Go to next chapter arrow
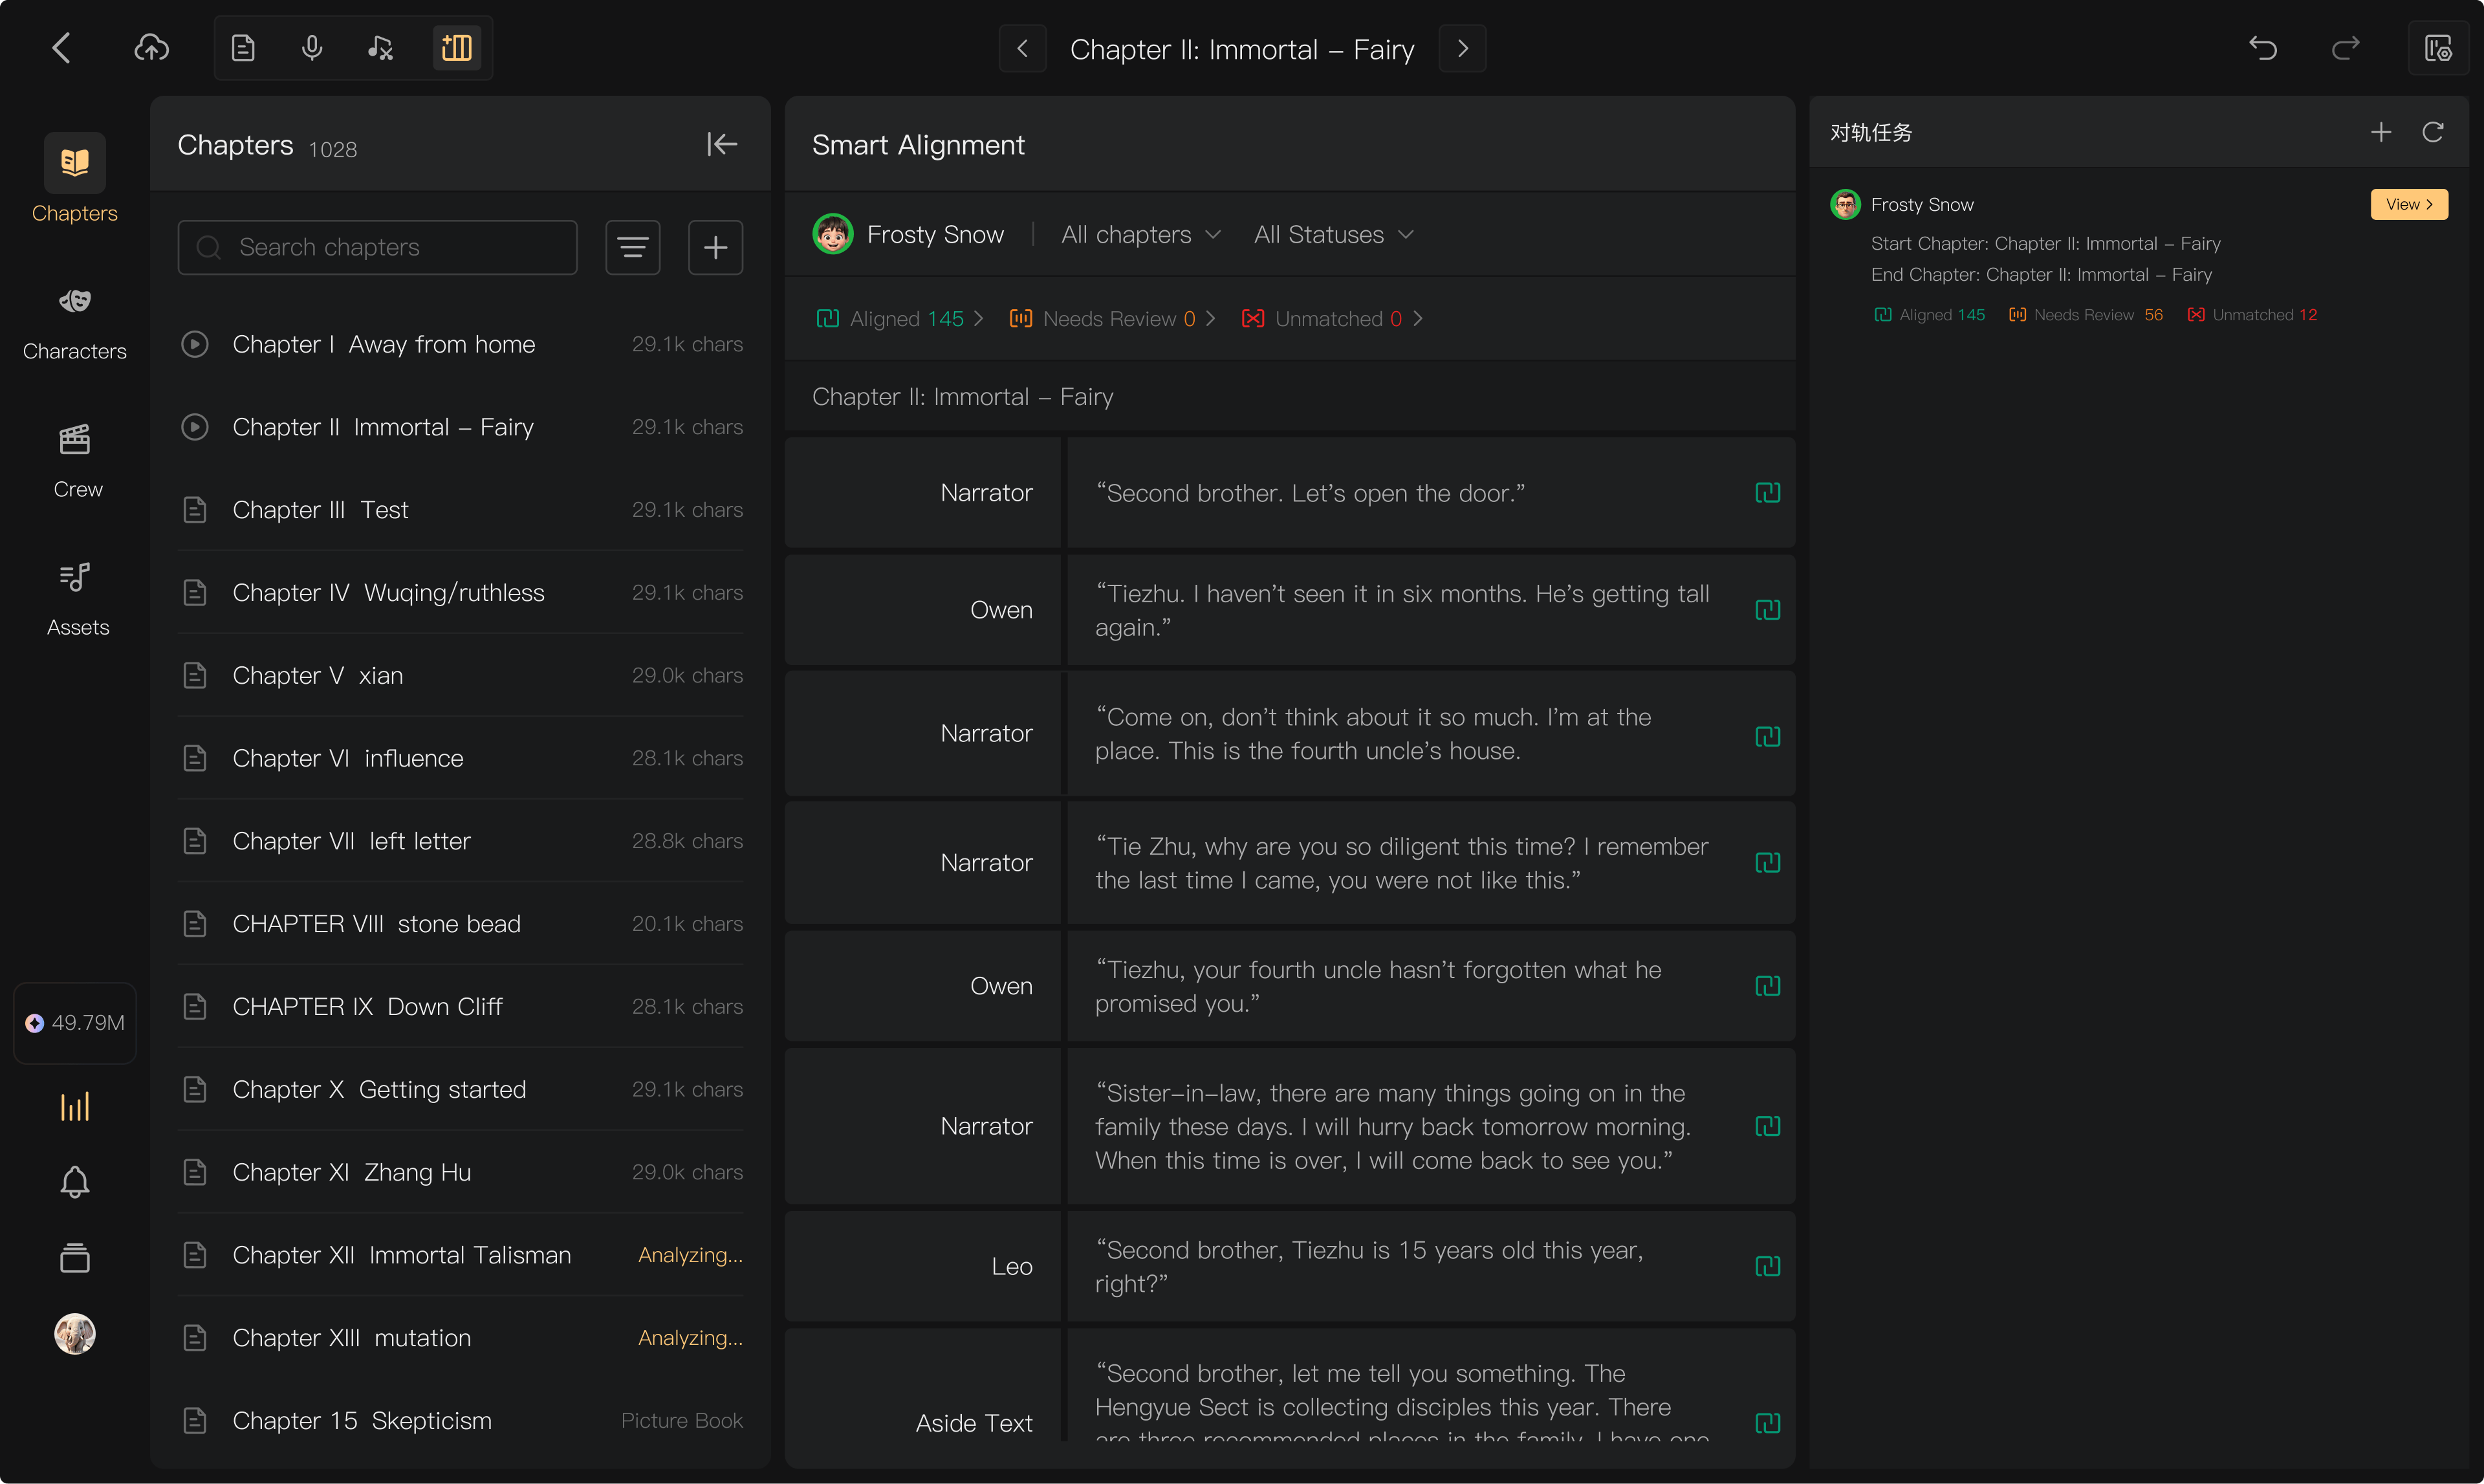Screen dimensions: 2484x1484 pos(1462,48)
